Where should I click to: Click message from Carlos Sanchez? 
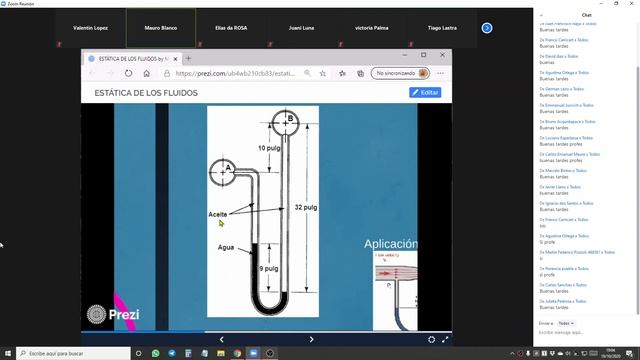click(554, 291)
